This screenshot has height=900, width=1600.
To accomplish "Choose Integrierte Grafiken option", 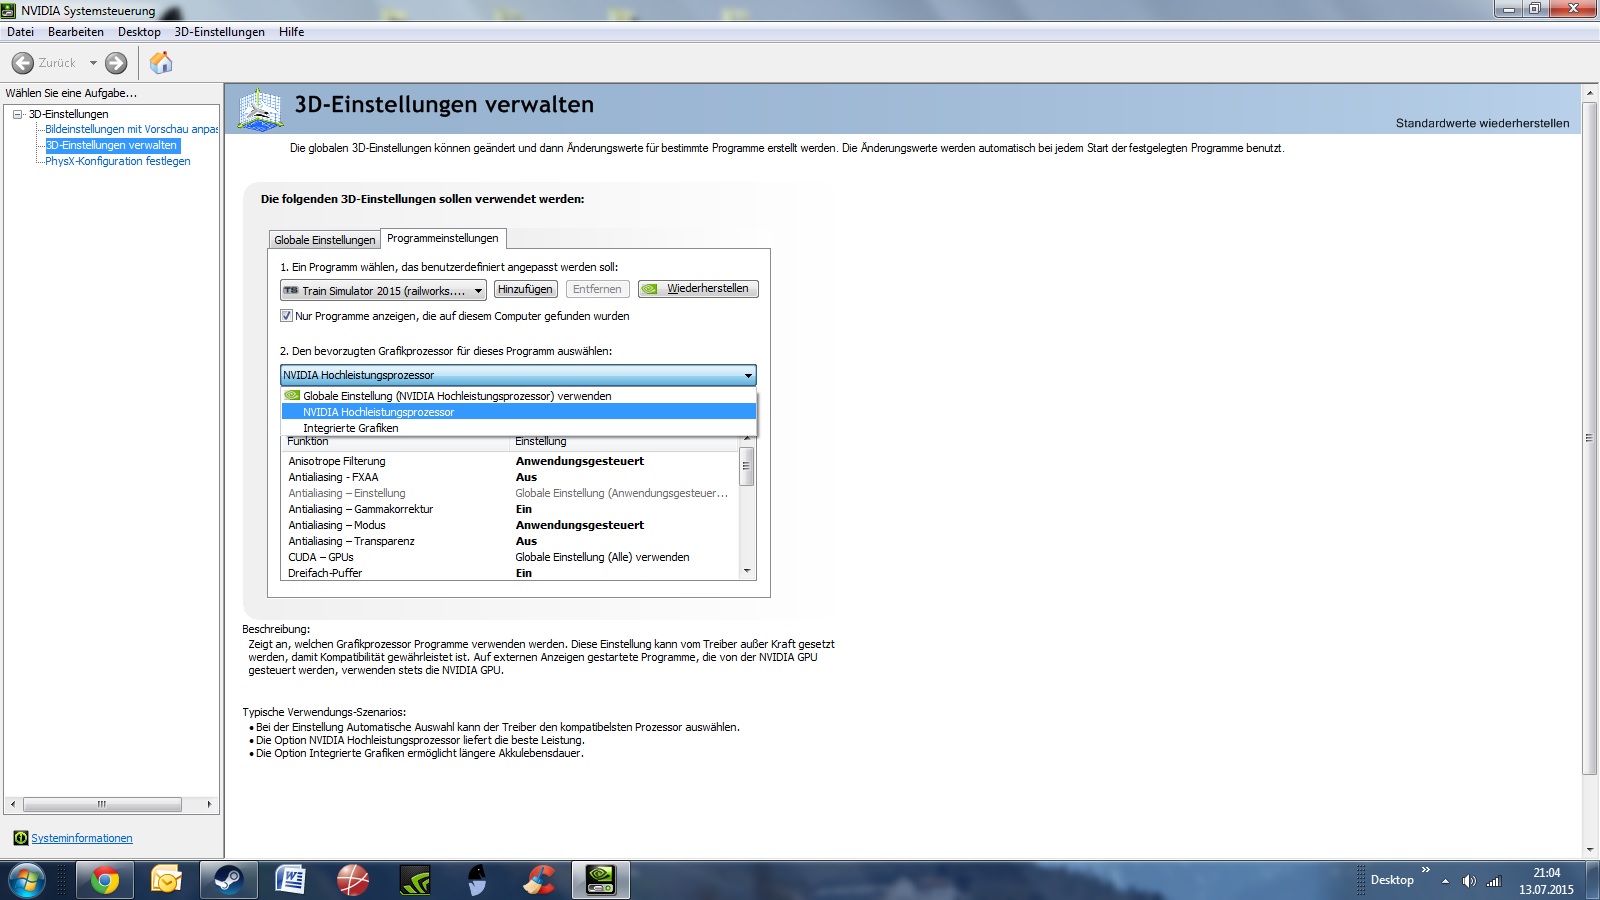I will [x=518, y=428].
